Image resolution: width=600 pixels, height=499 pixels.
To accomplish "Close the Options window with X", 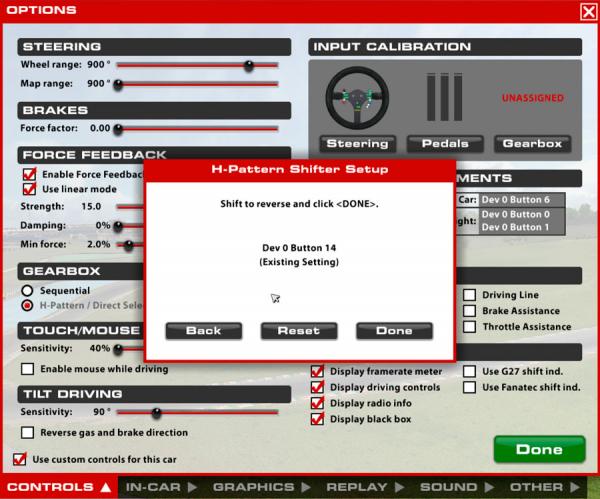I will coord(588,10).
